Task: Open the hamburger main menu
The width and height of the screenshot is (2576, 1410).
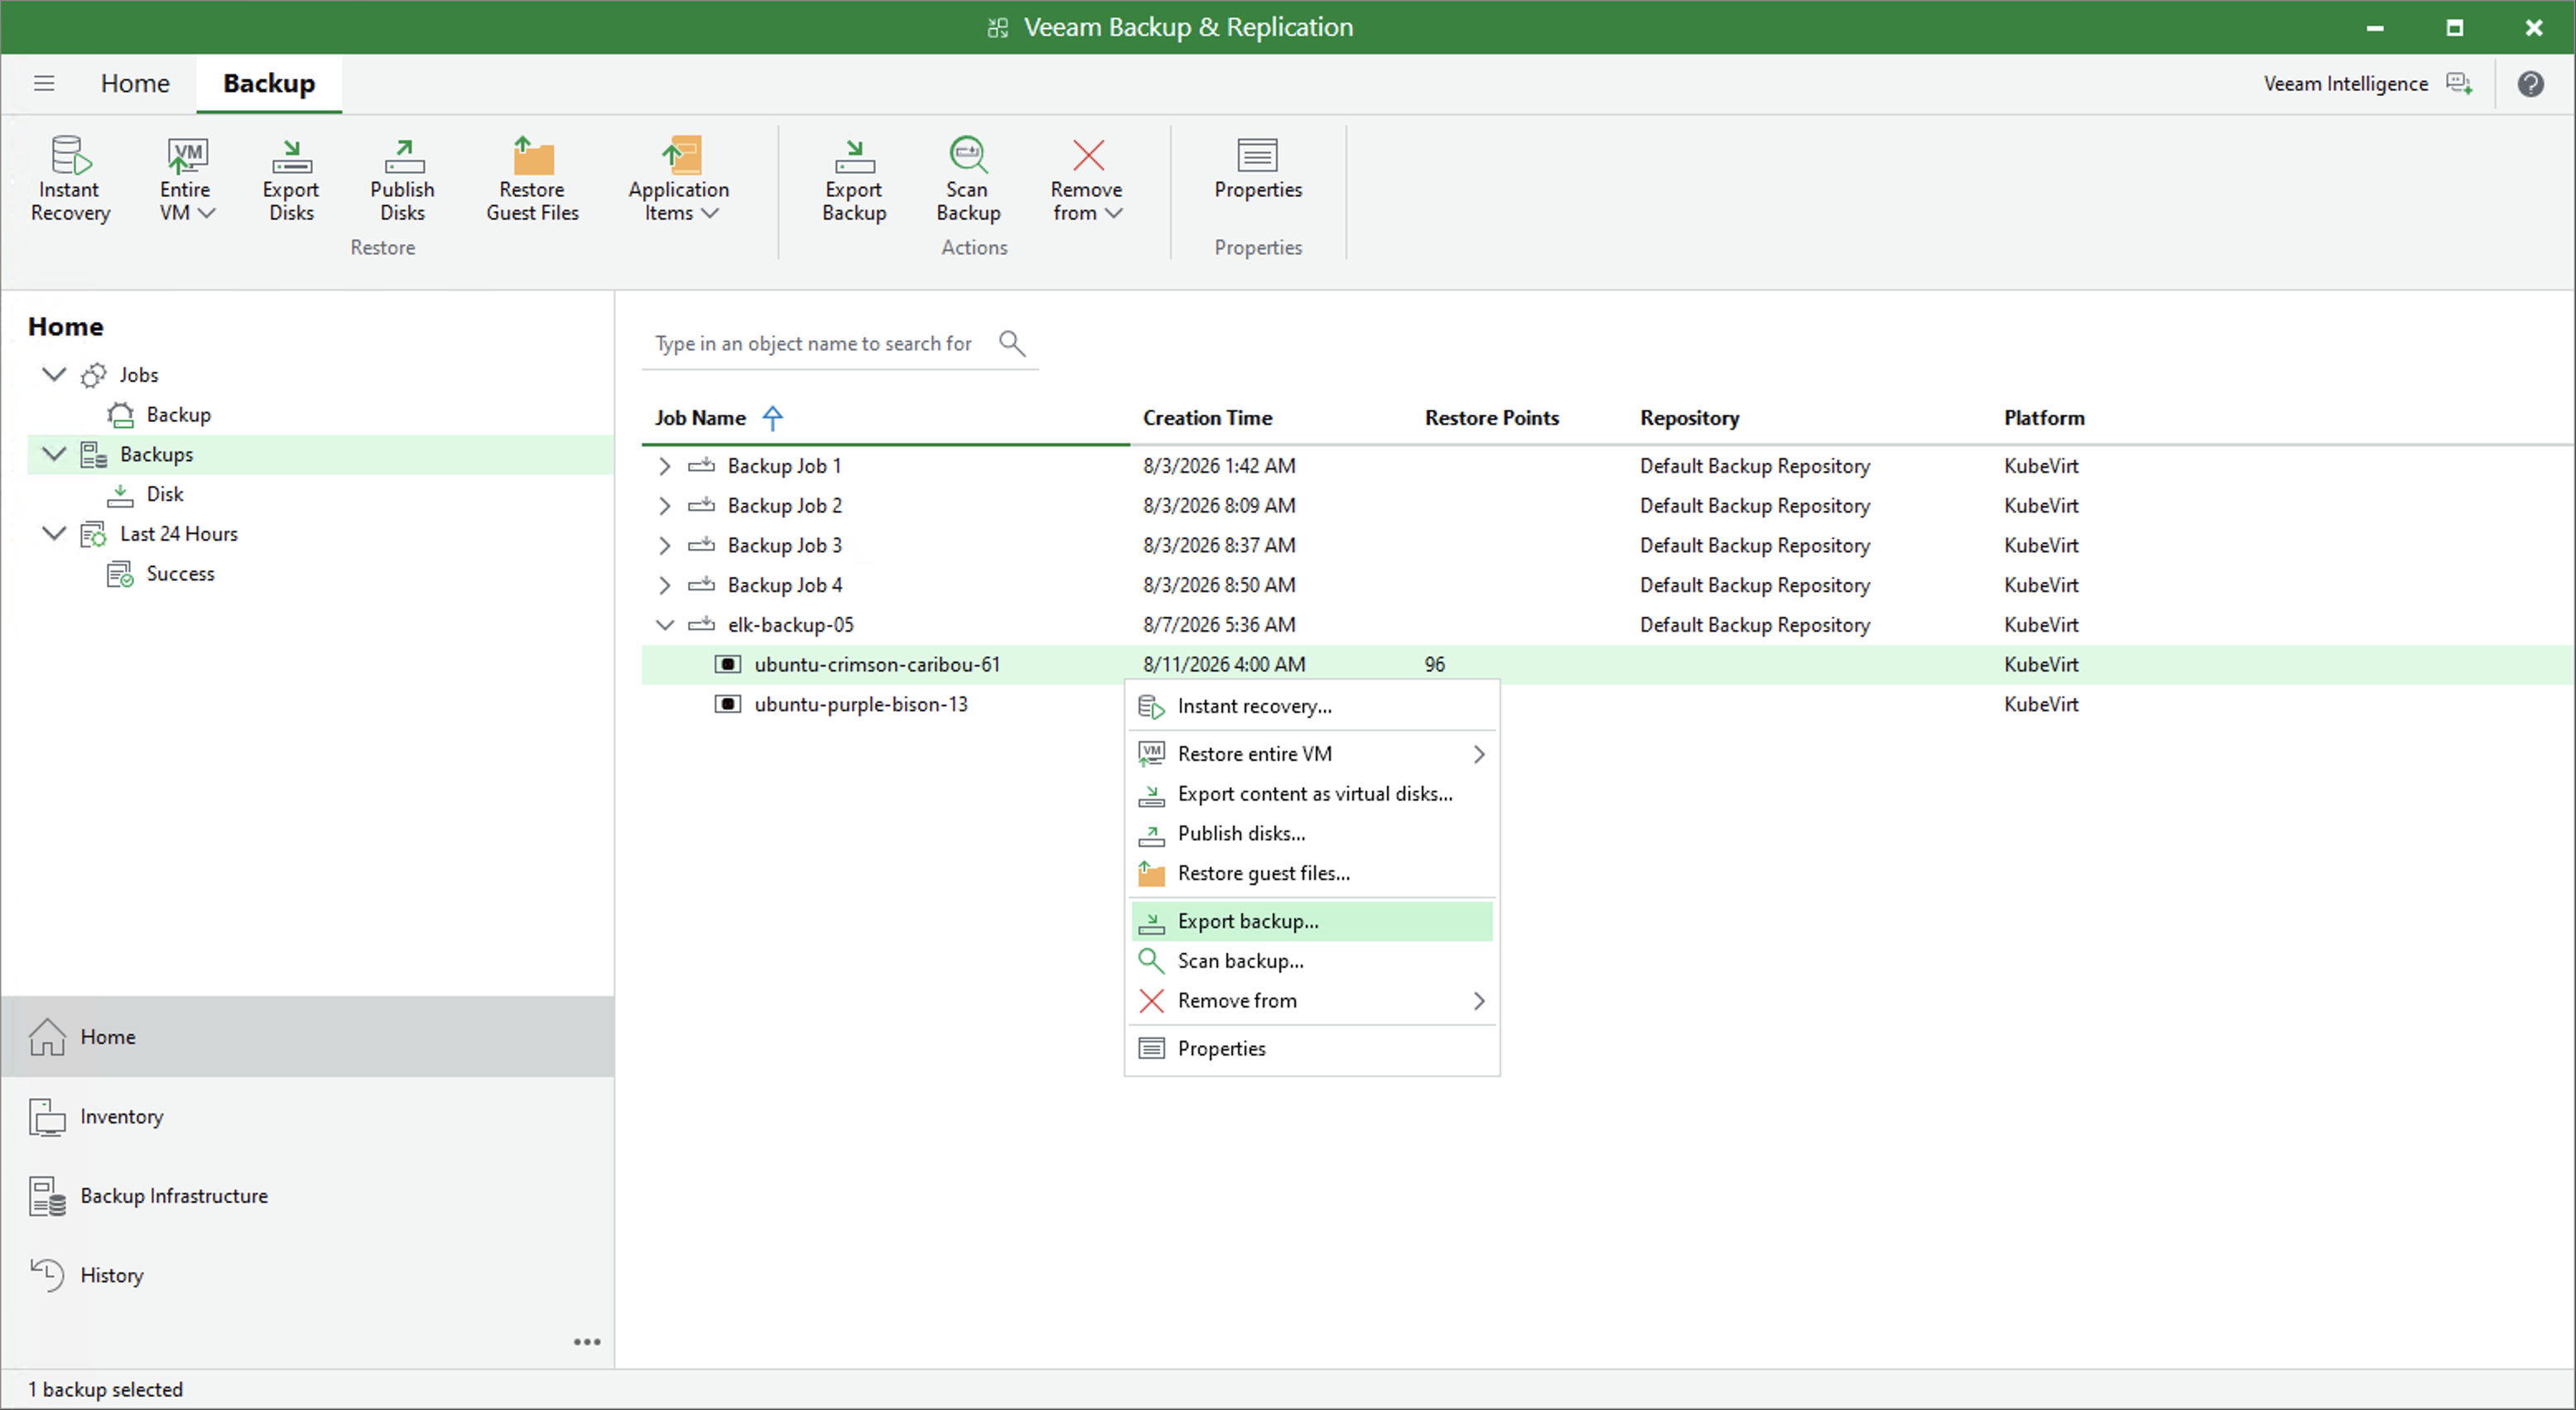Action: tap(44, 83)
